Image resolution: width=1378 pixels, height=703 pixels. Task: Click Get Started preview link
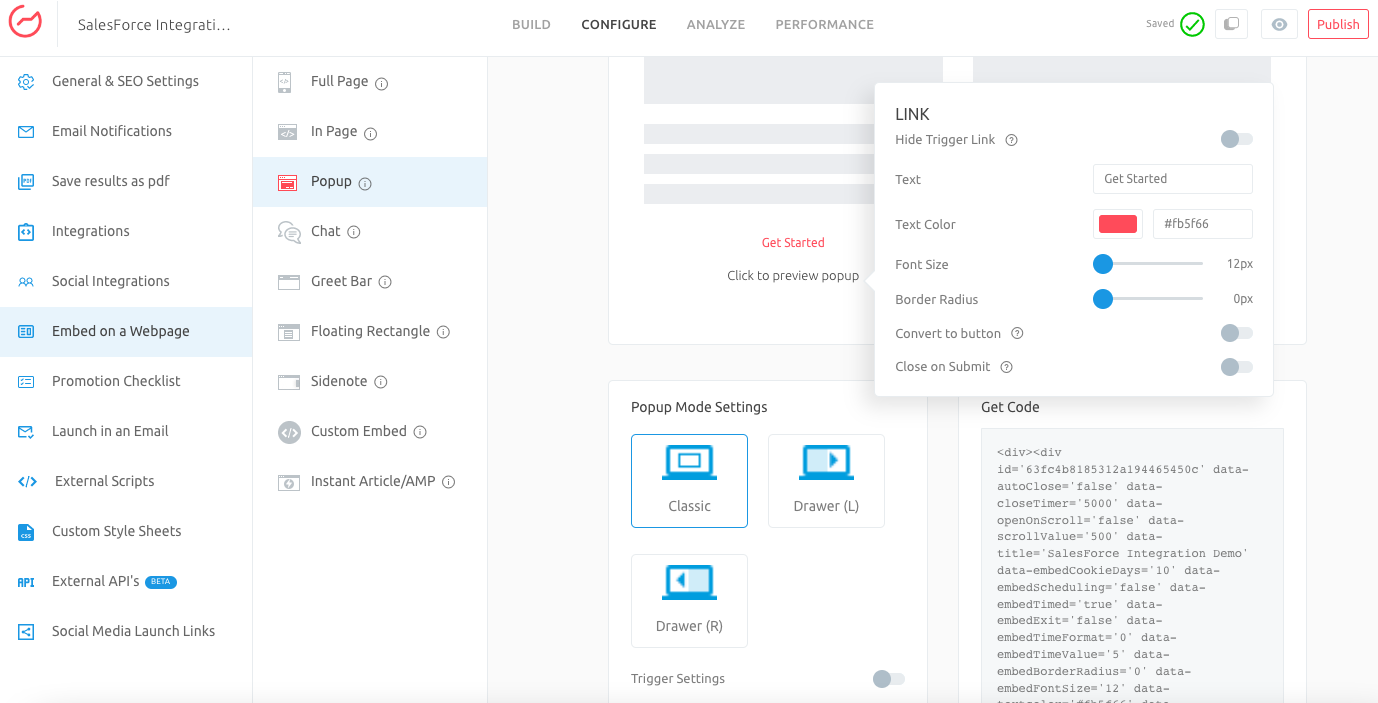click(793, 243)
